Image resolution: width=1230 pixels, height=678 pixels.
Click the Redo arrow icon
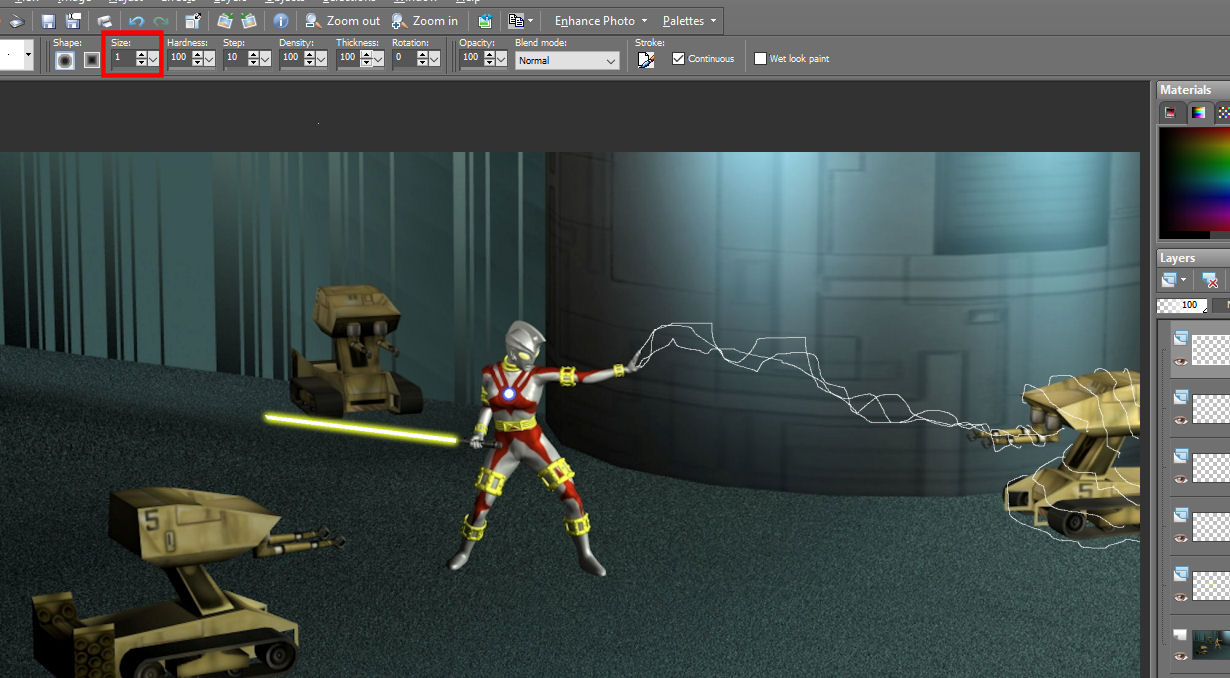[161, 20]
